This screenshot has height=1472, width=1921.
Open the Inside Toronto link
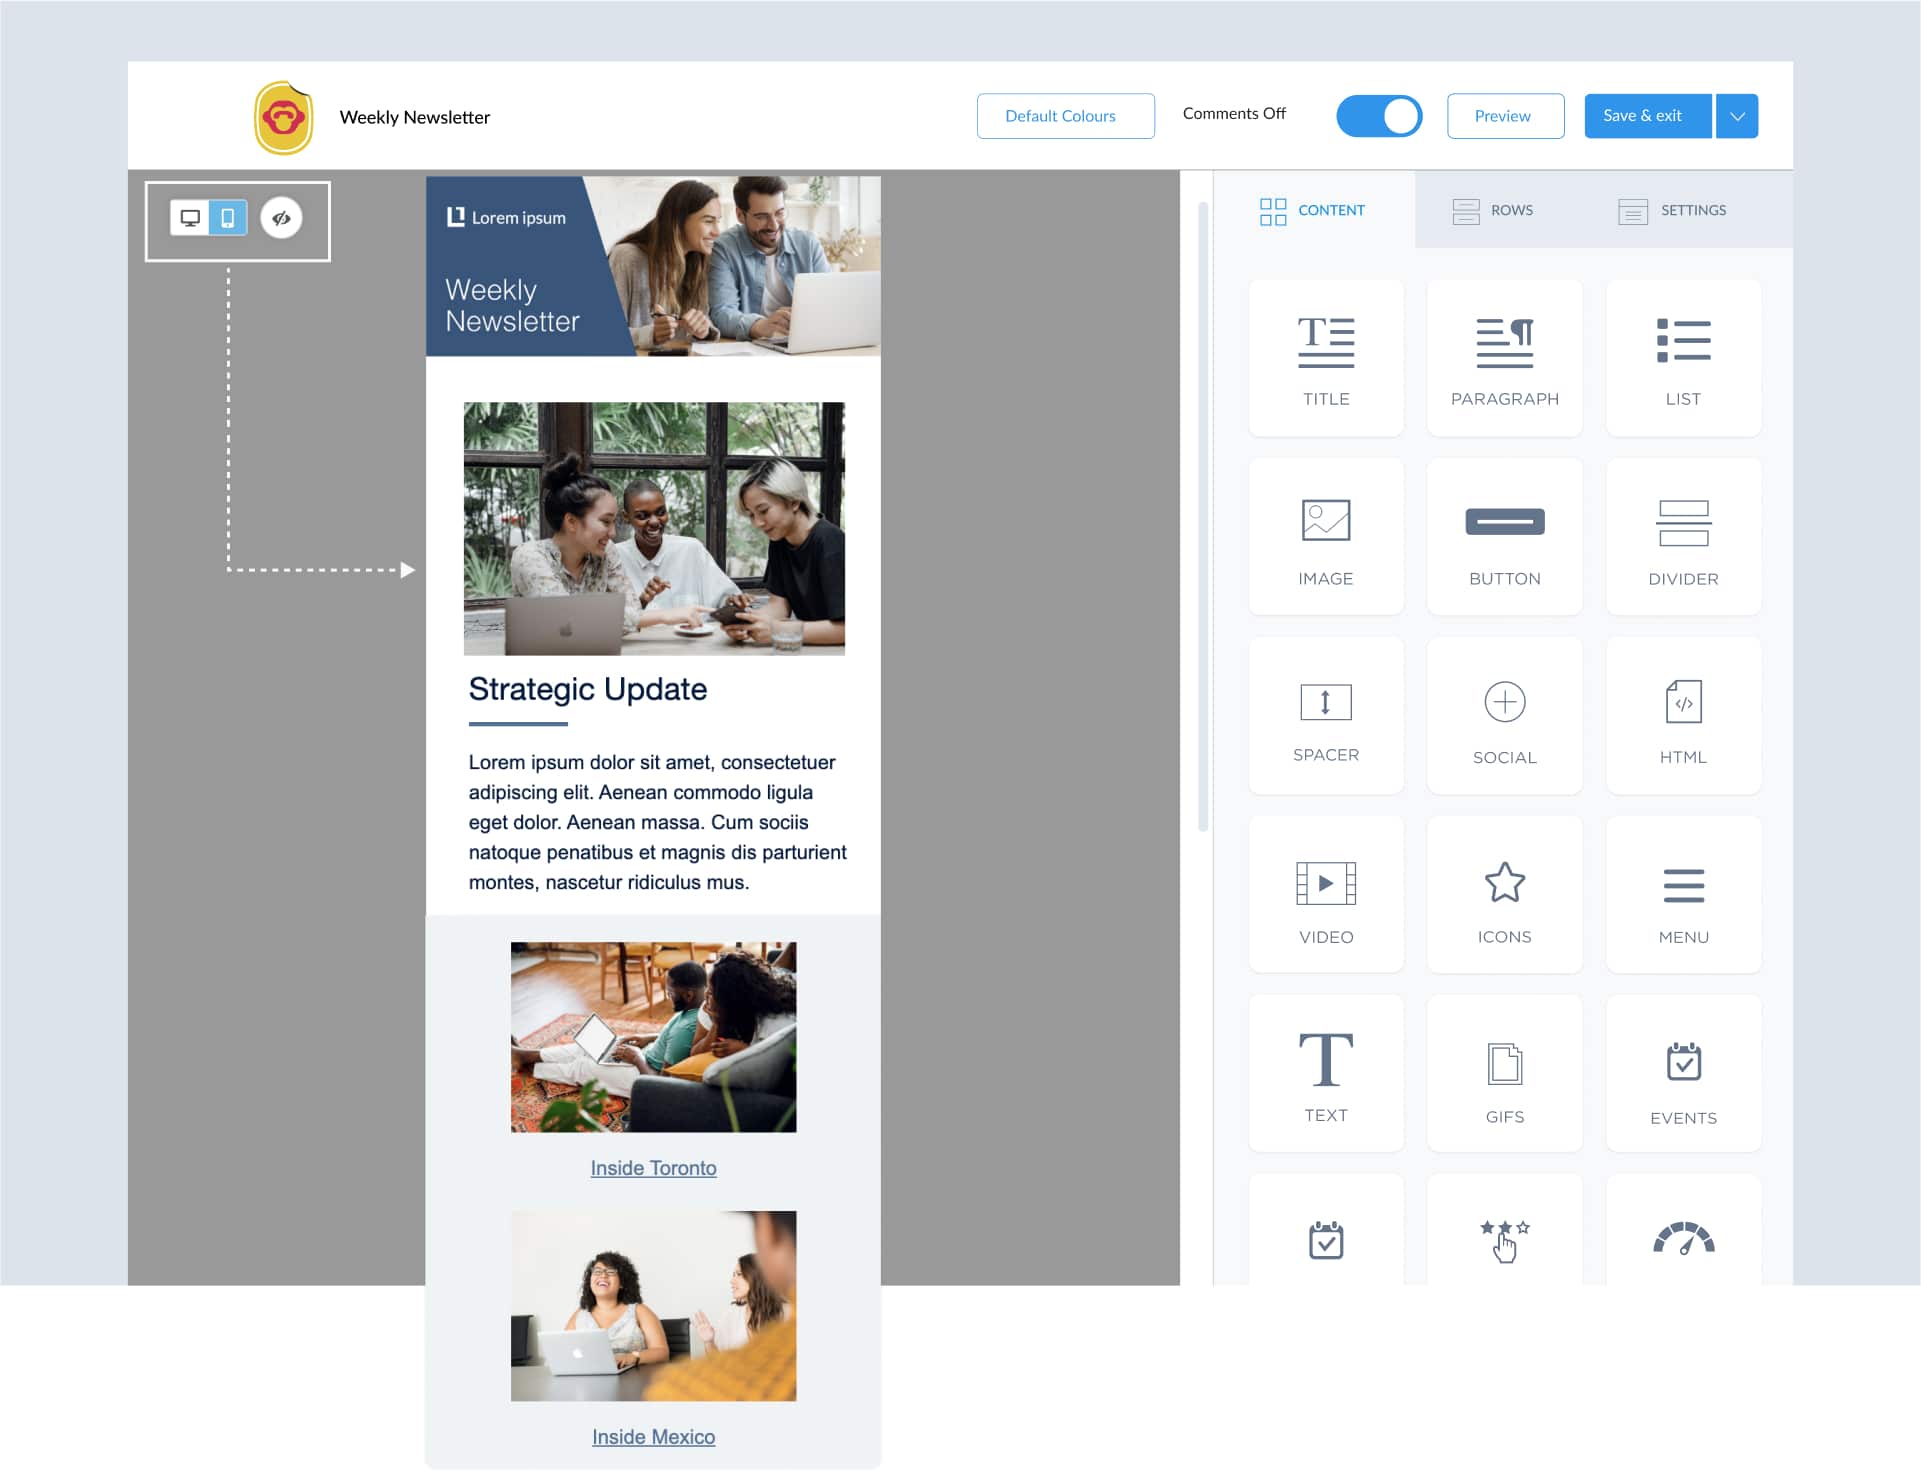coord(652,1167)
